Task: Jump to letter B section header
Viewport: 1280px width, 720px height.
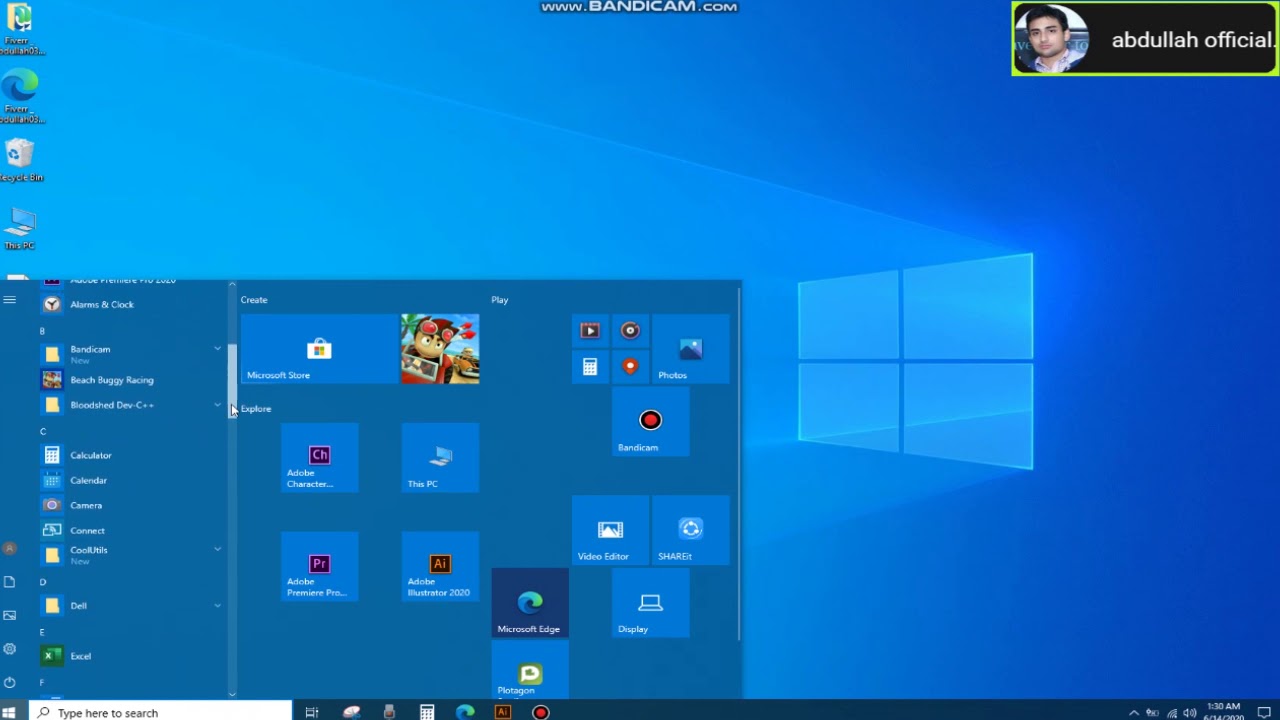Action: [x=42, y=331]
